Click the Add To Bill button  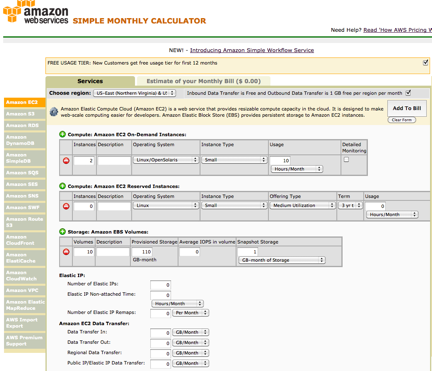click(407, 108)
